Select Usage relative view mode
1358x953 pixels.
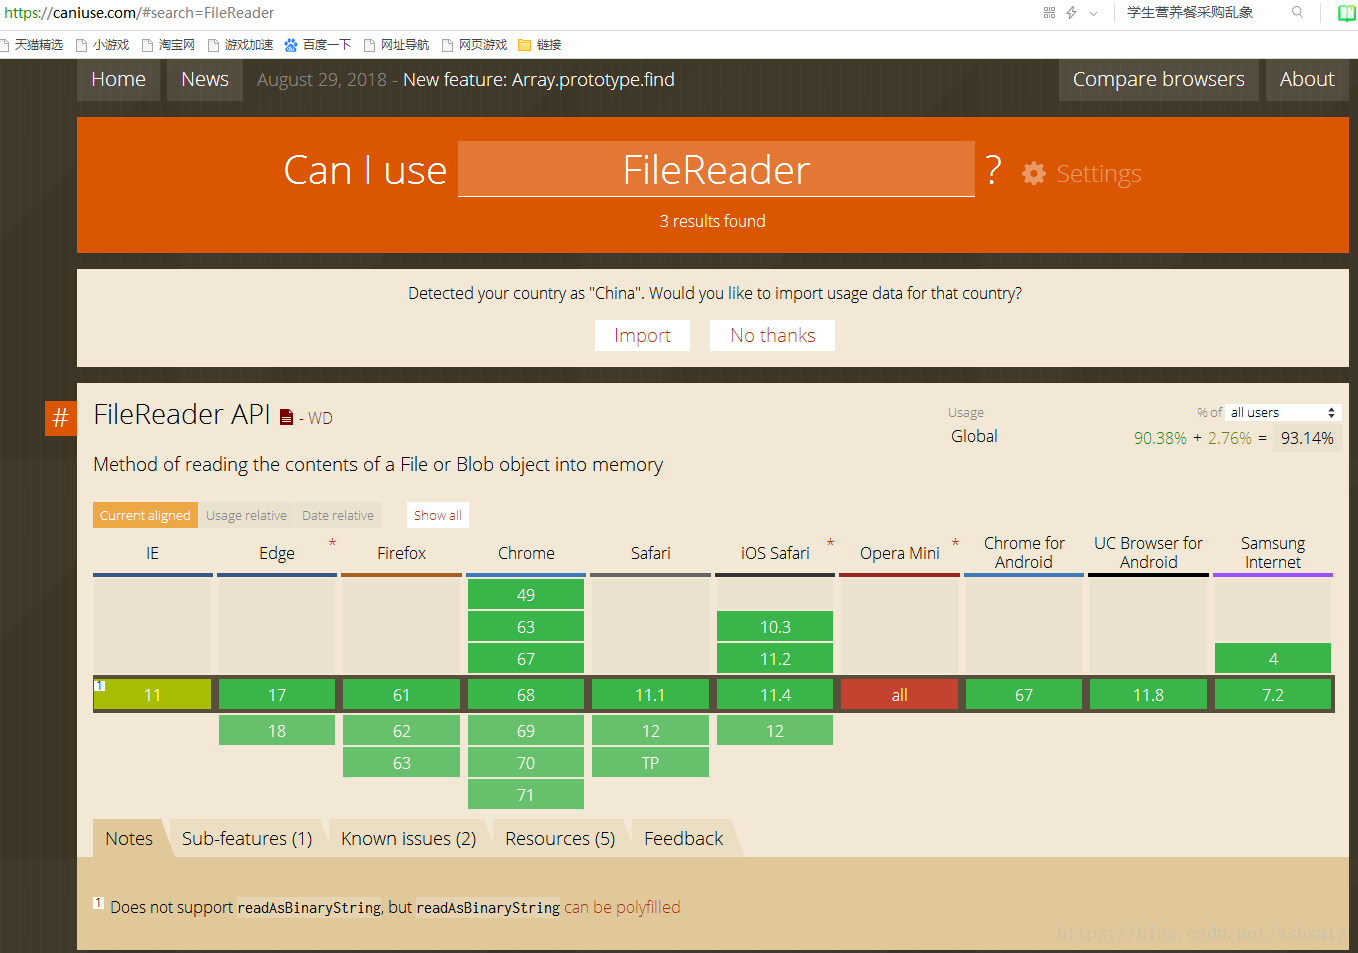pyautogui.click(x=246, y=515)
